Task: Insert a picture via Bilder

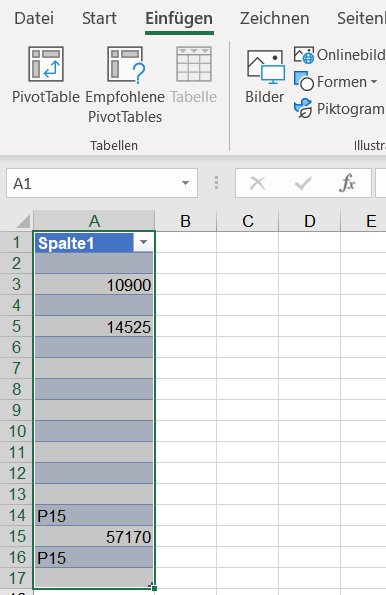Action: [x=265, y=77]
